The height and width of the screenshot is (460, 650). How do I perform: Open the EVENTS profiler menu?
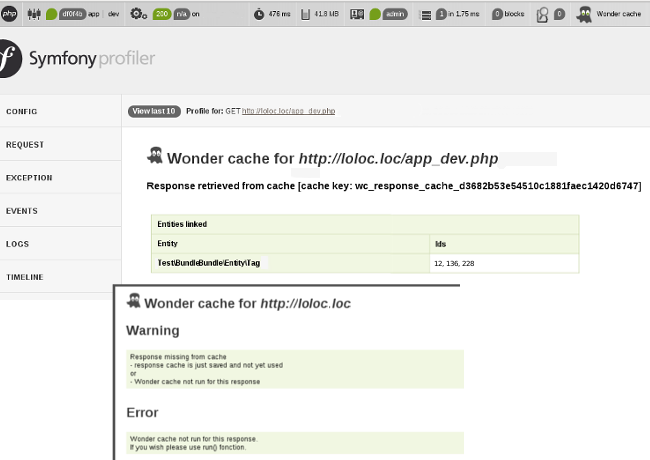tap(61, 211)
